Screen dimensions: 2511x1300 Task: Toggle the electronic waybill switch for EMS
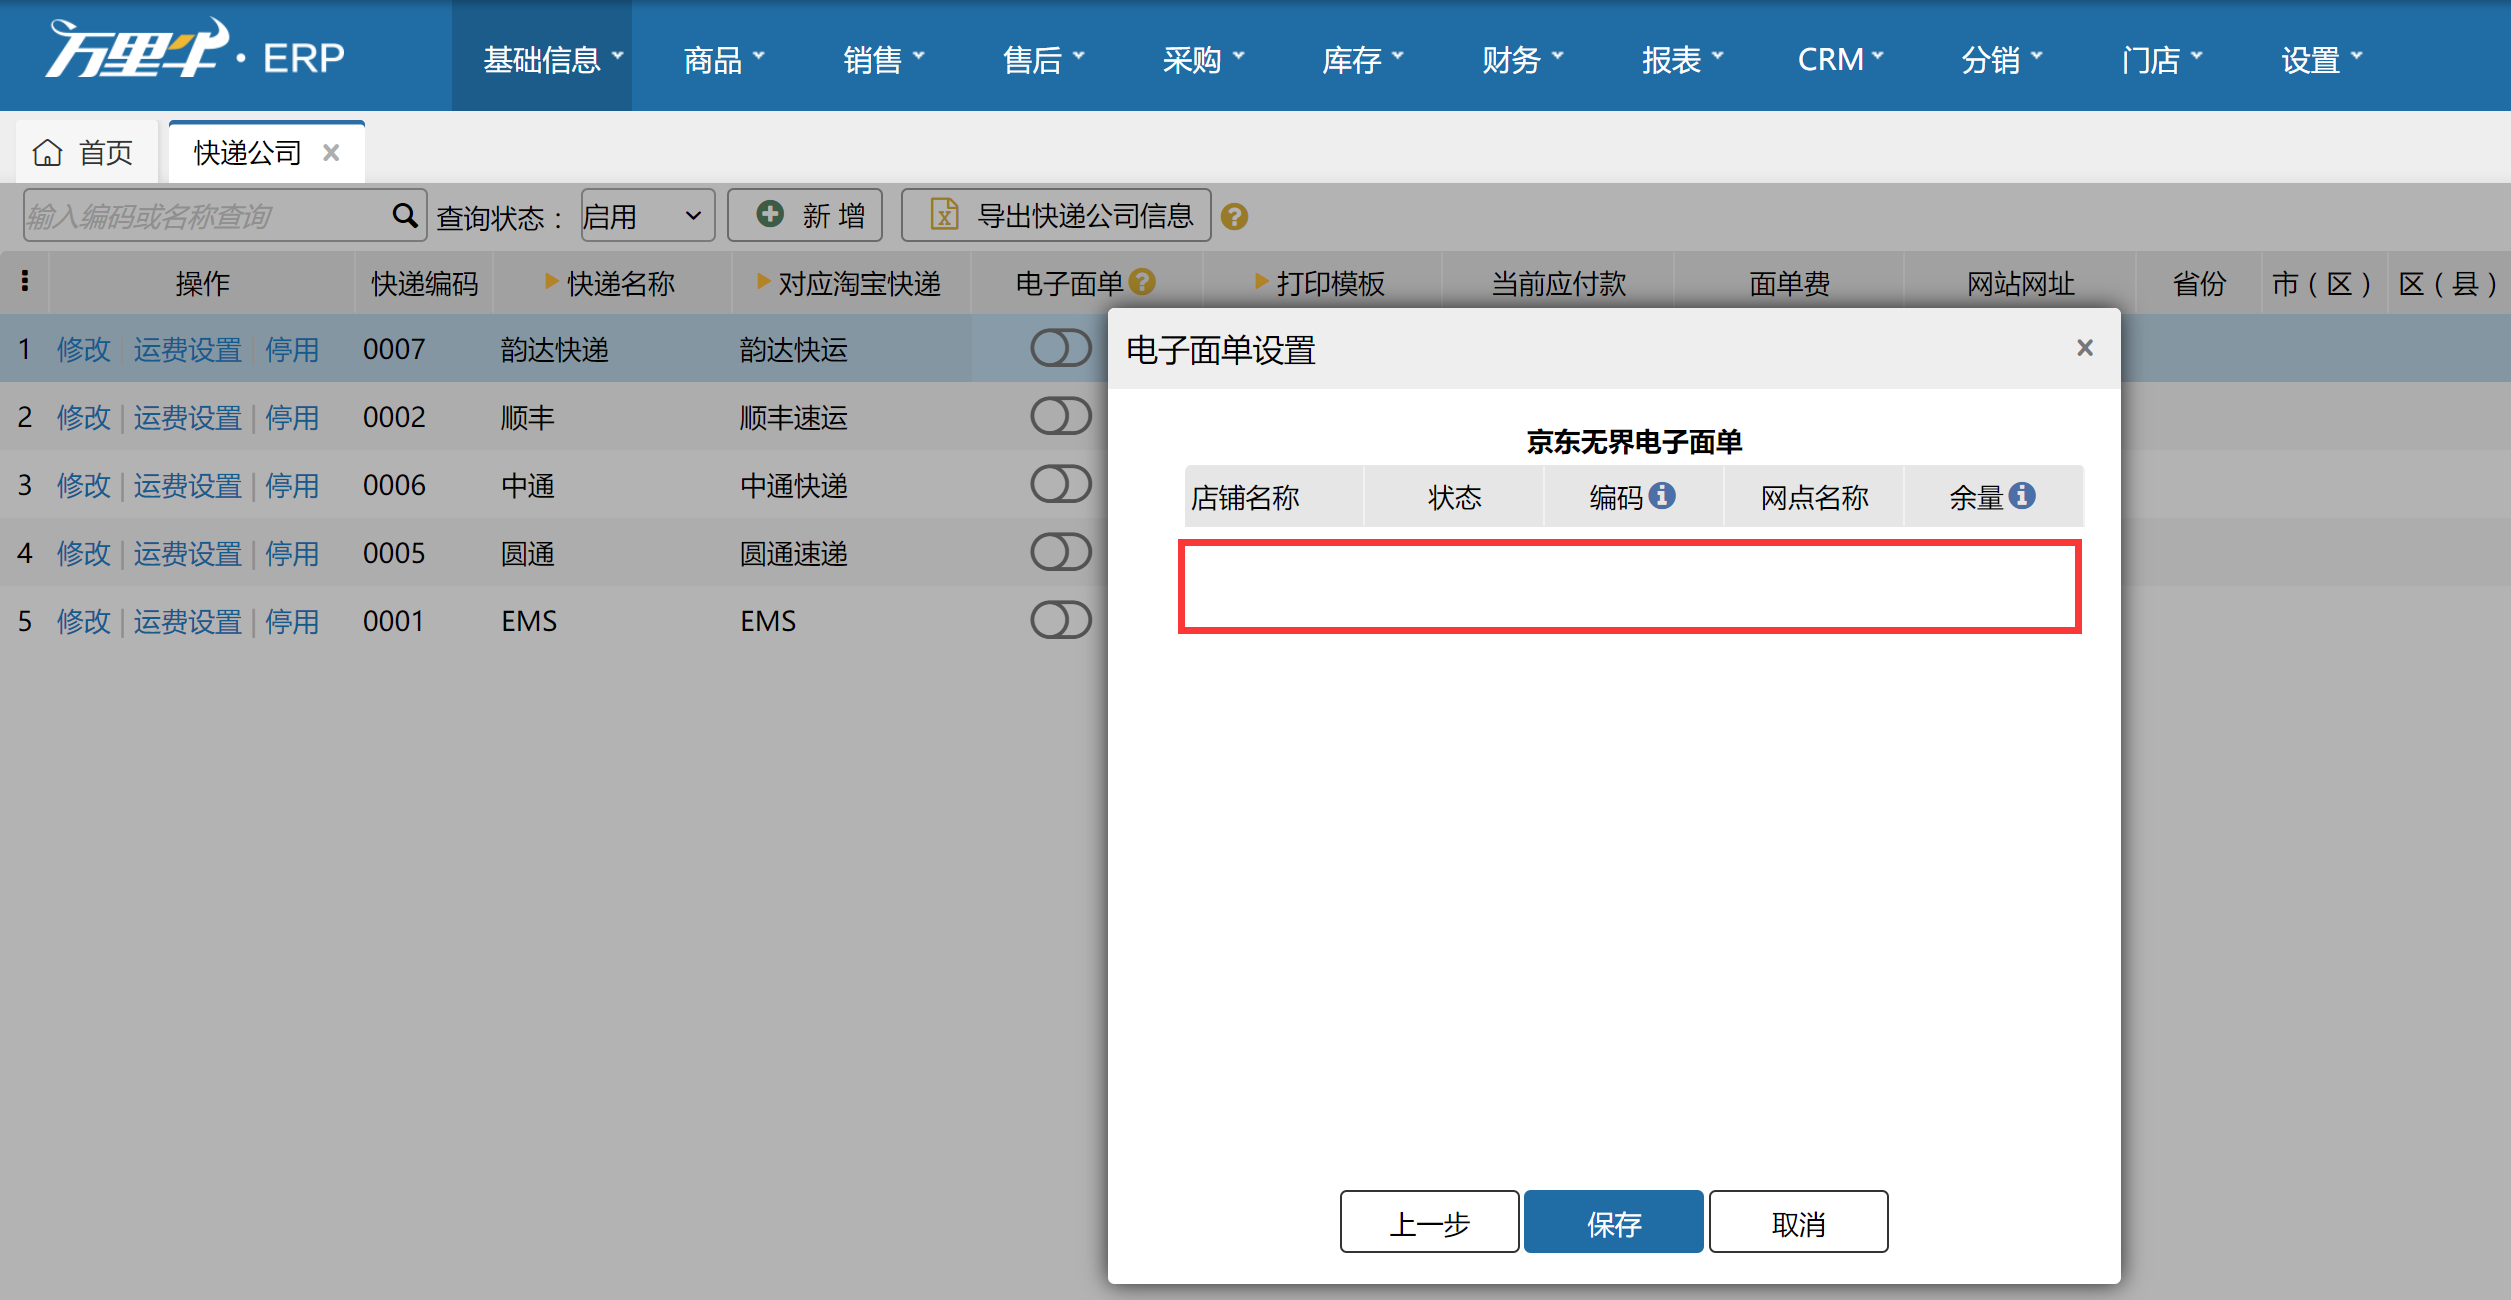(1060, 620)
